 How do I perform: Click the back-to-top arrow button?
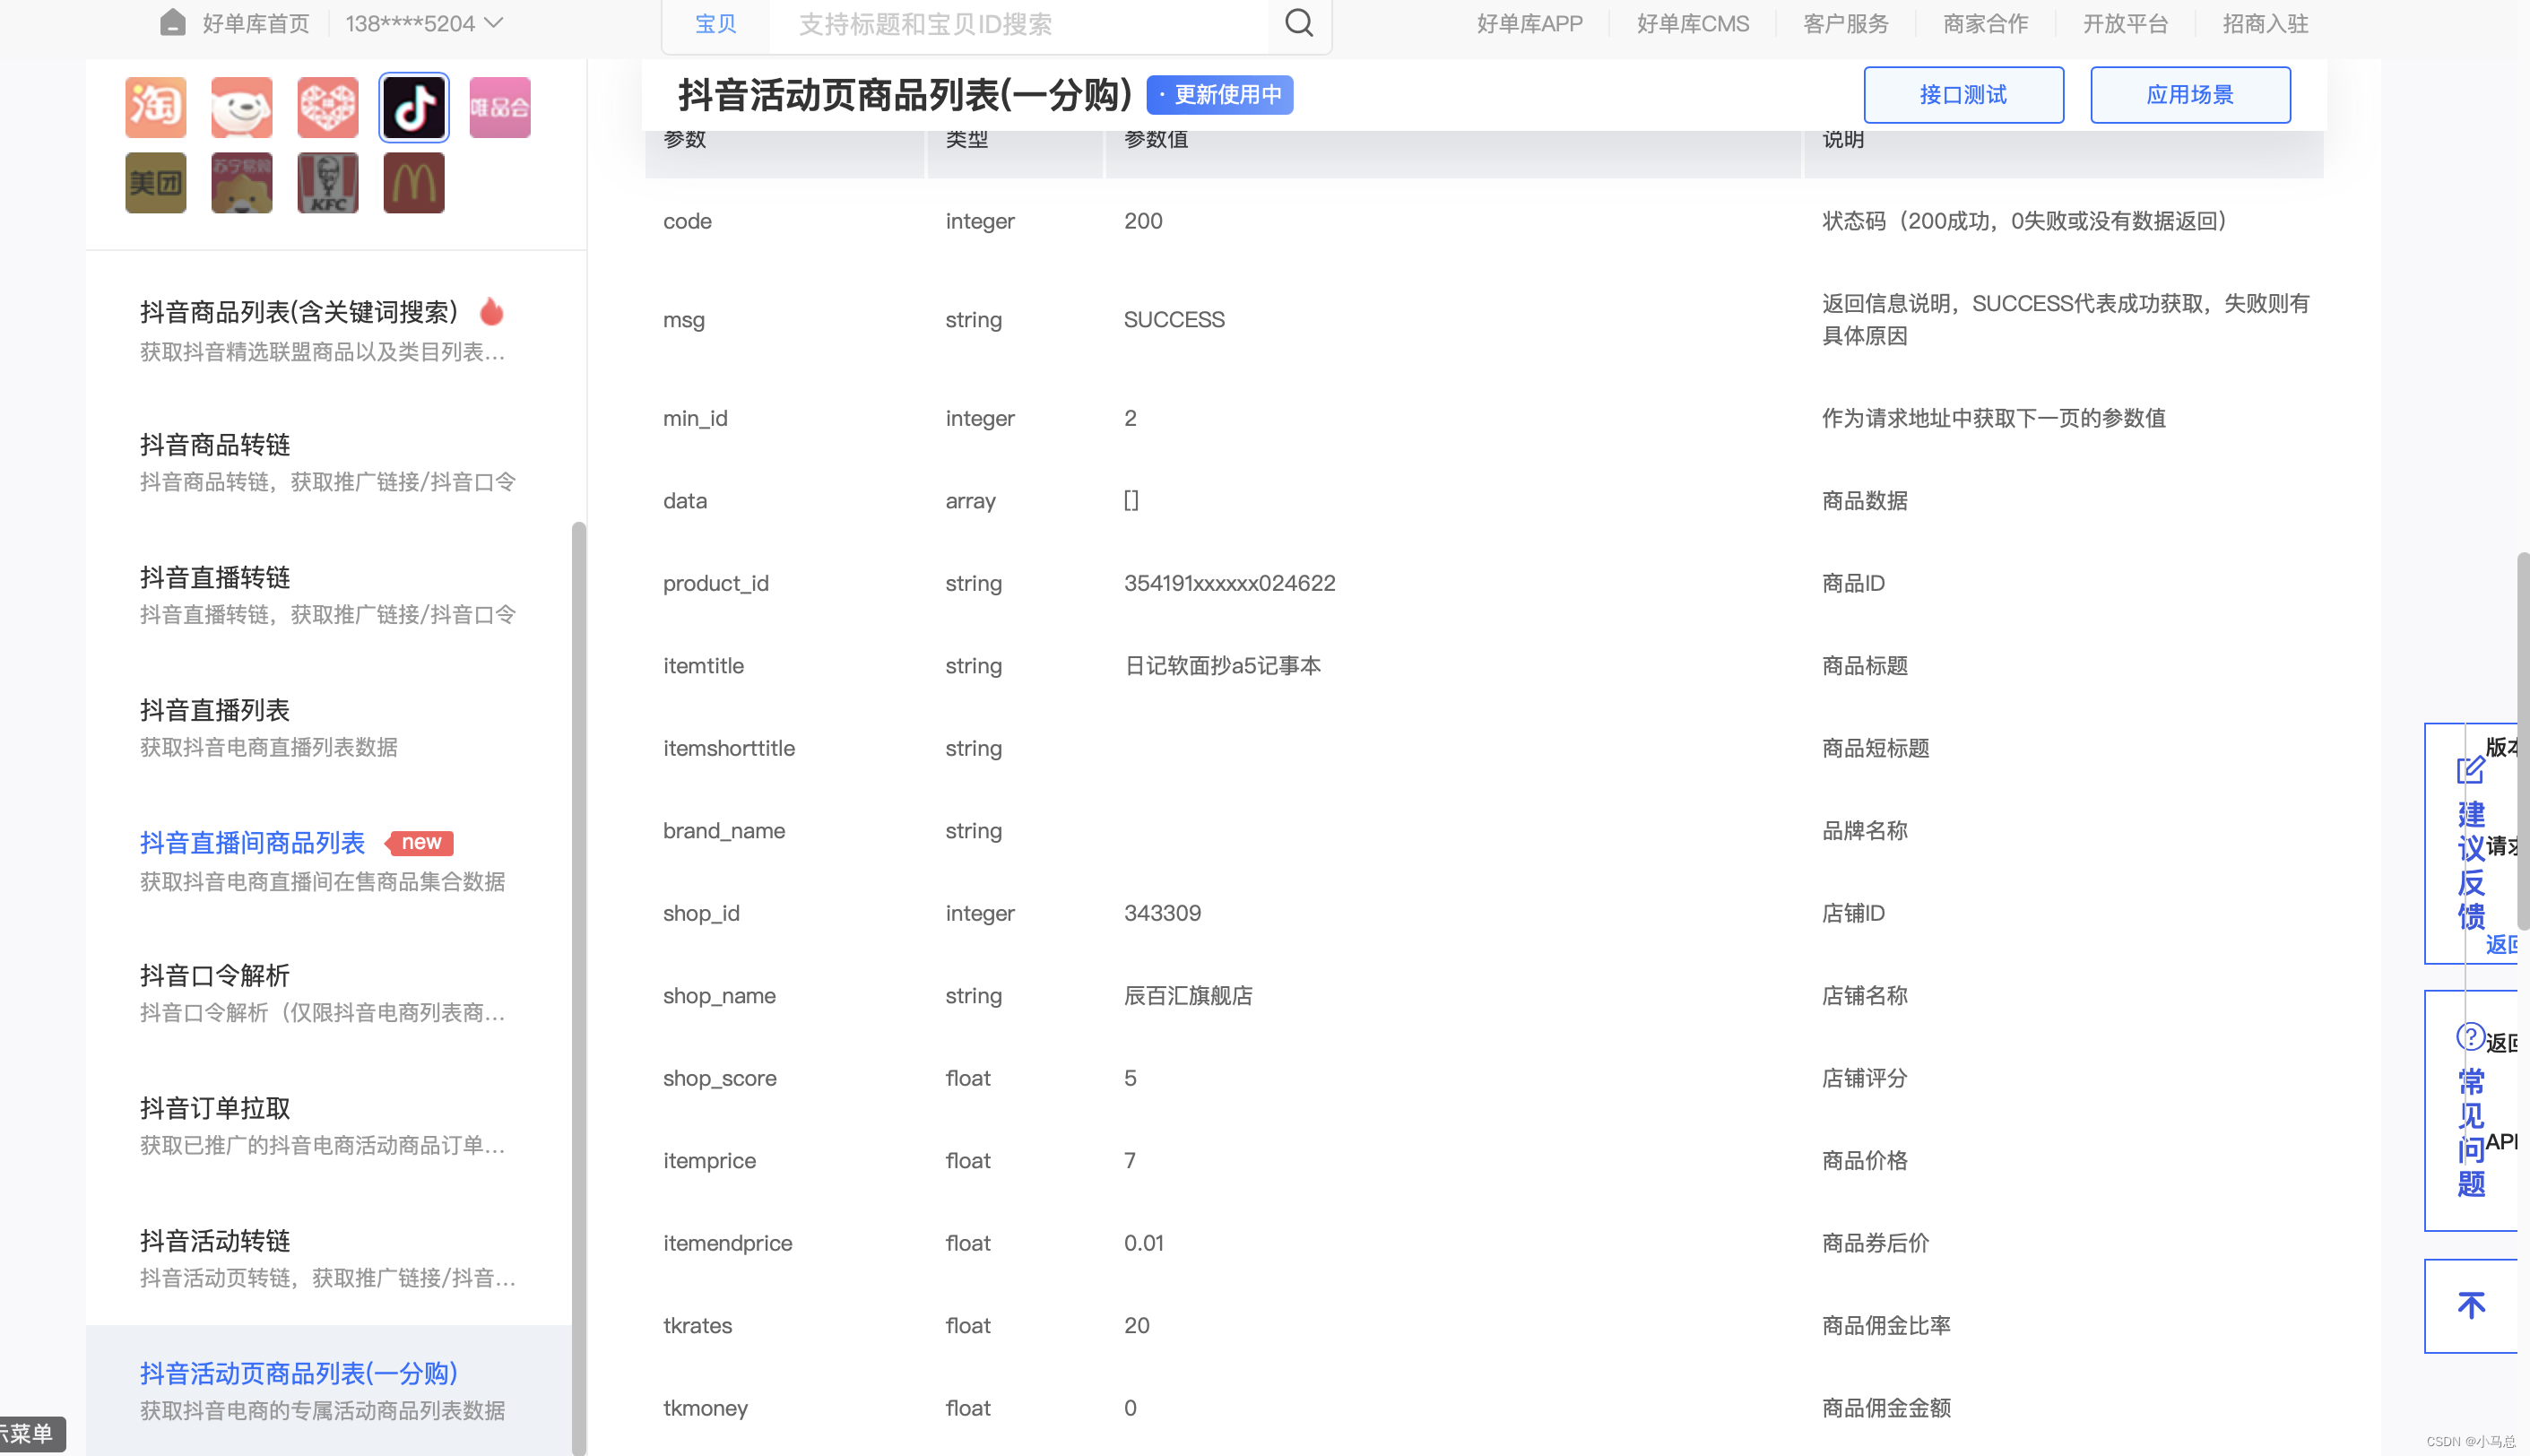pos(2470,1305)
